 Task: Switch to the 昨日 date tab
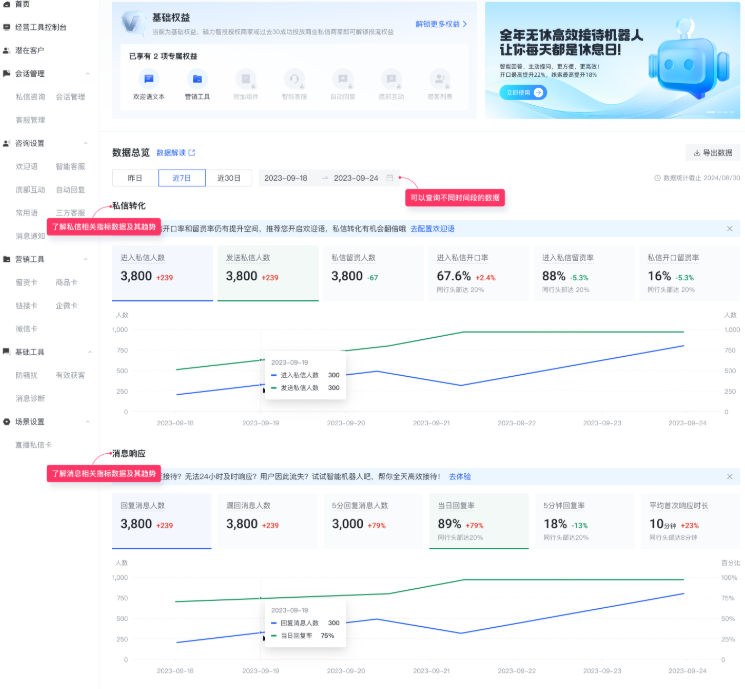(x=135, y=178)
